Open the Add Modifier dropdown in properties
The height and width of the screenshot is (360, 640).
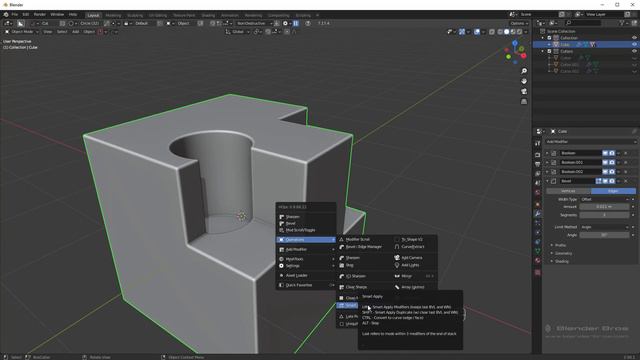tap(591, 142)
